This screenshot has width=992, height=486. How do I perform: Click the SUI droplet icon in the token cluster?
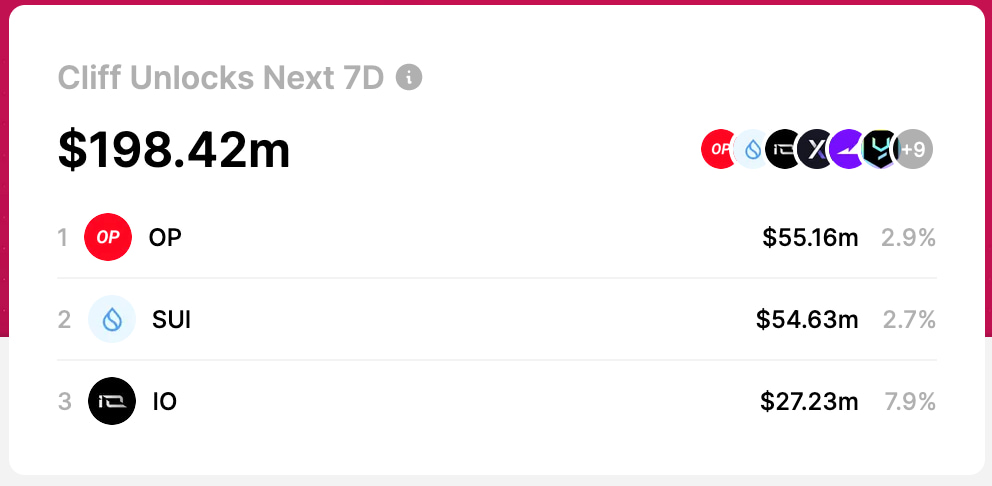751,150
